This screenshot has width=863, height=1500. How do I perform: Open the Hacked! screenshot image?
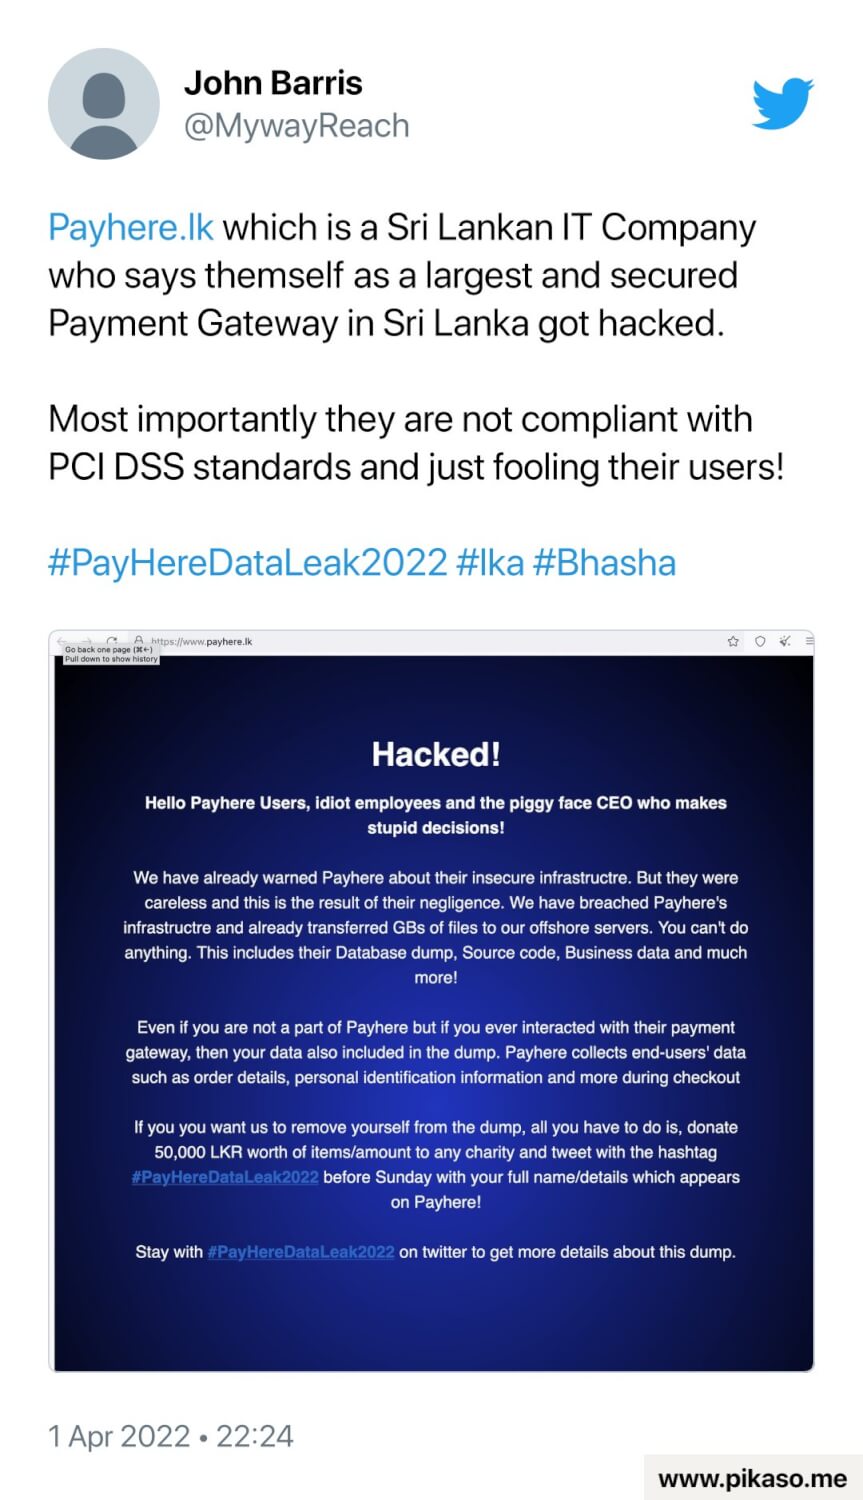[431, 1000]
